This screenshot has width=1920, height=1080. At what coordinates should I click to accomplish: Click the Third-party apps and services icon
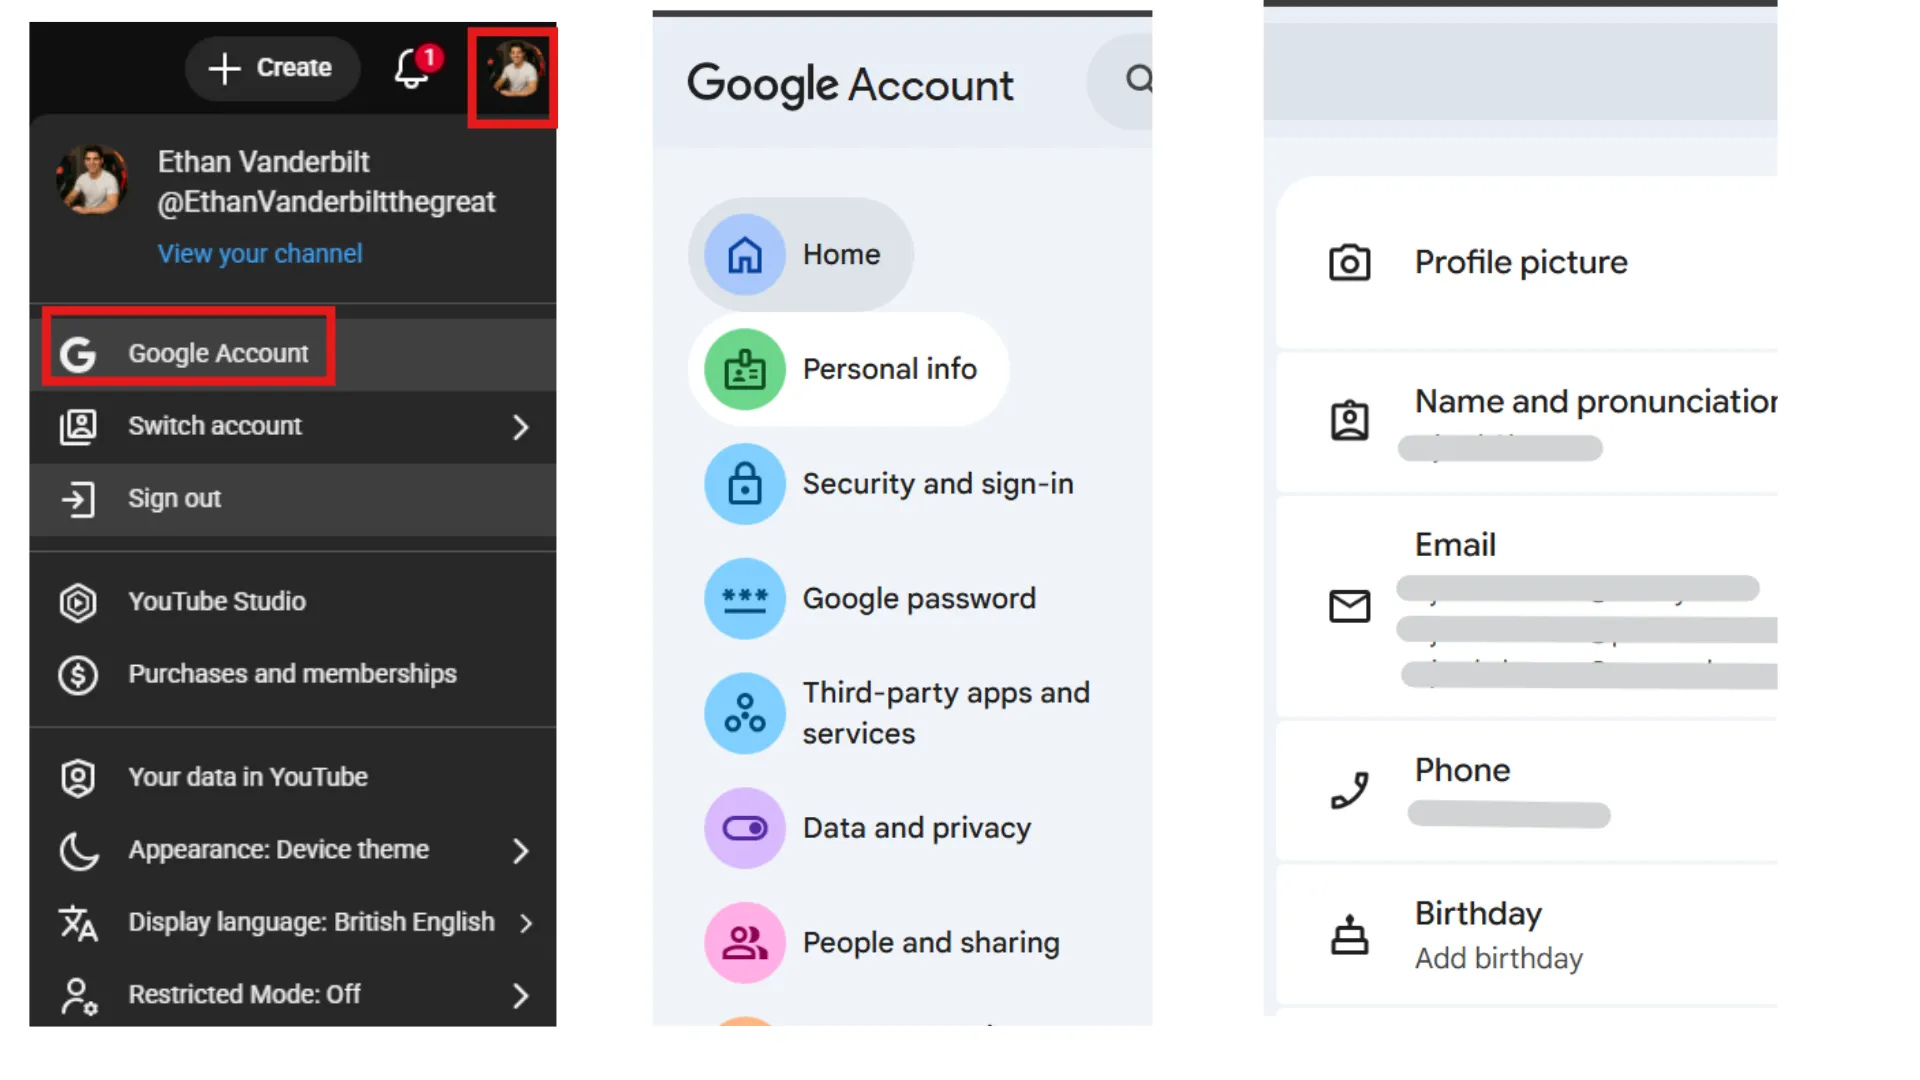(x=744, y=713)
